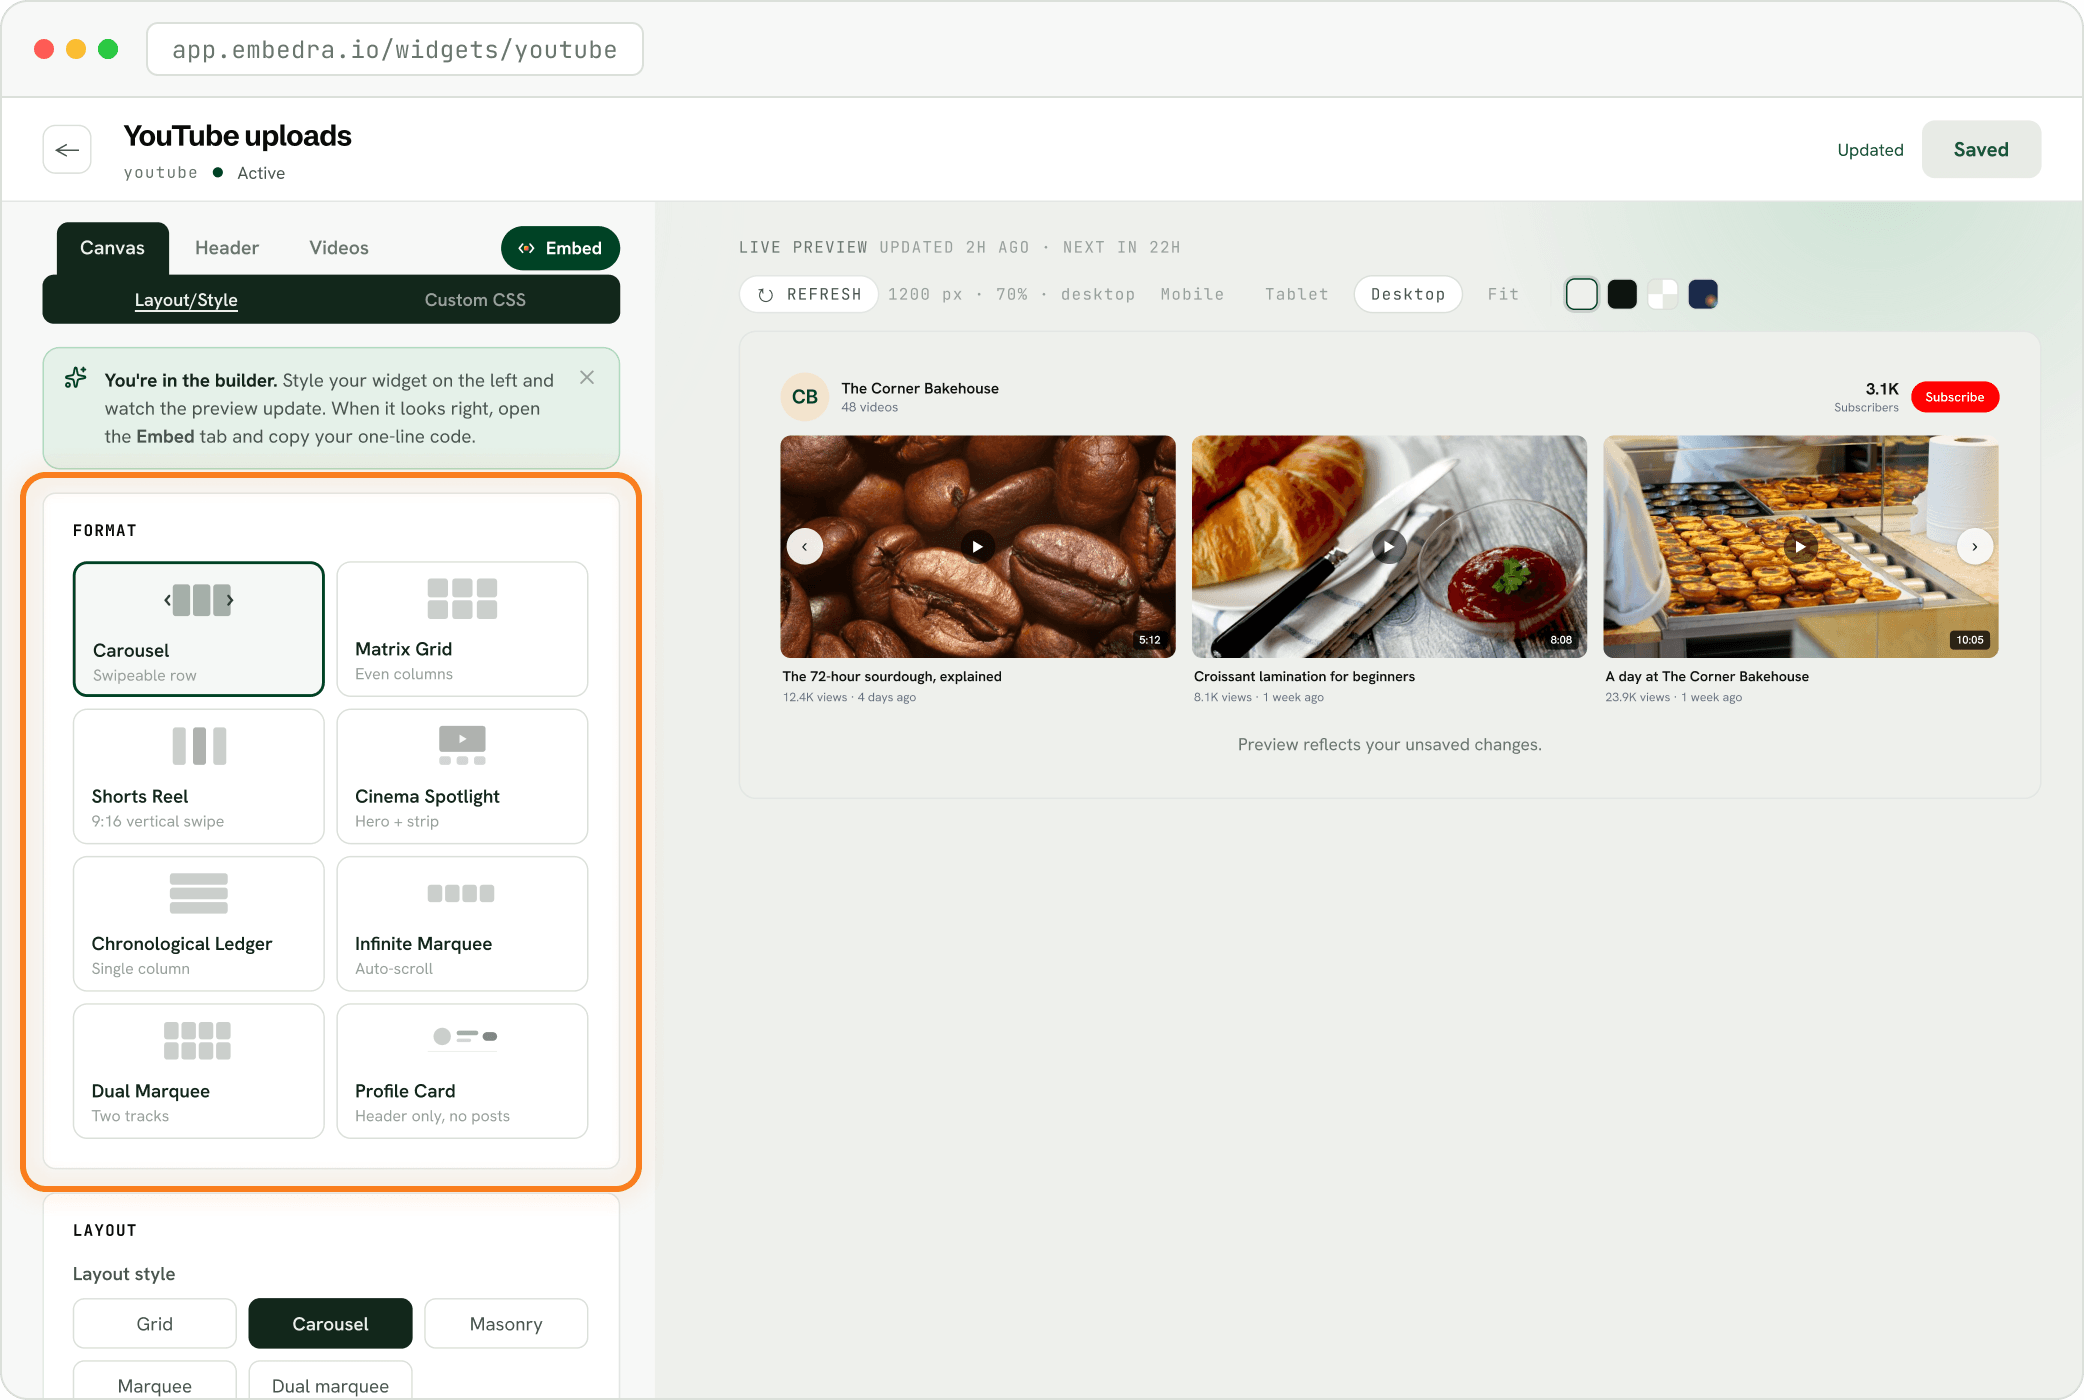Select Masonry layout style
2084x1400 pixels.
click(506, 1324)
